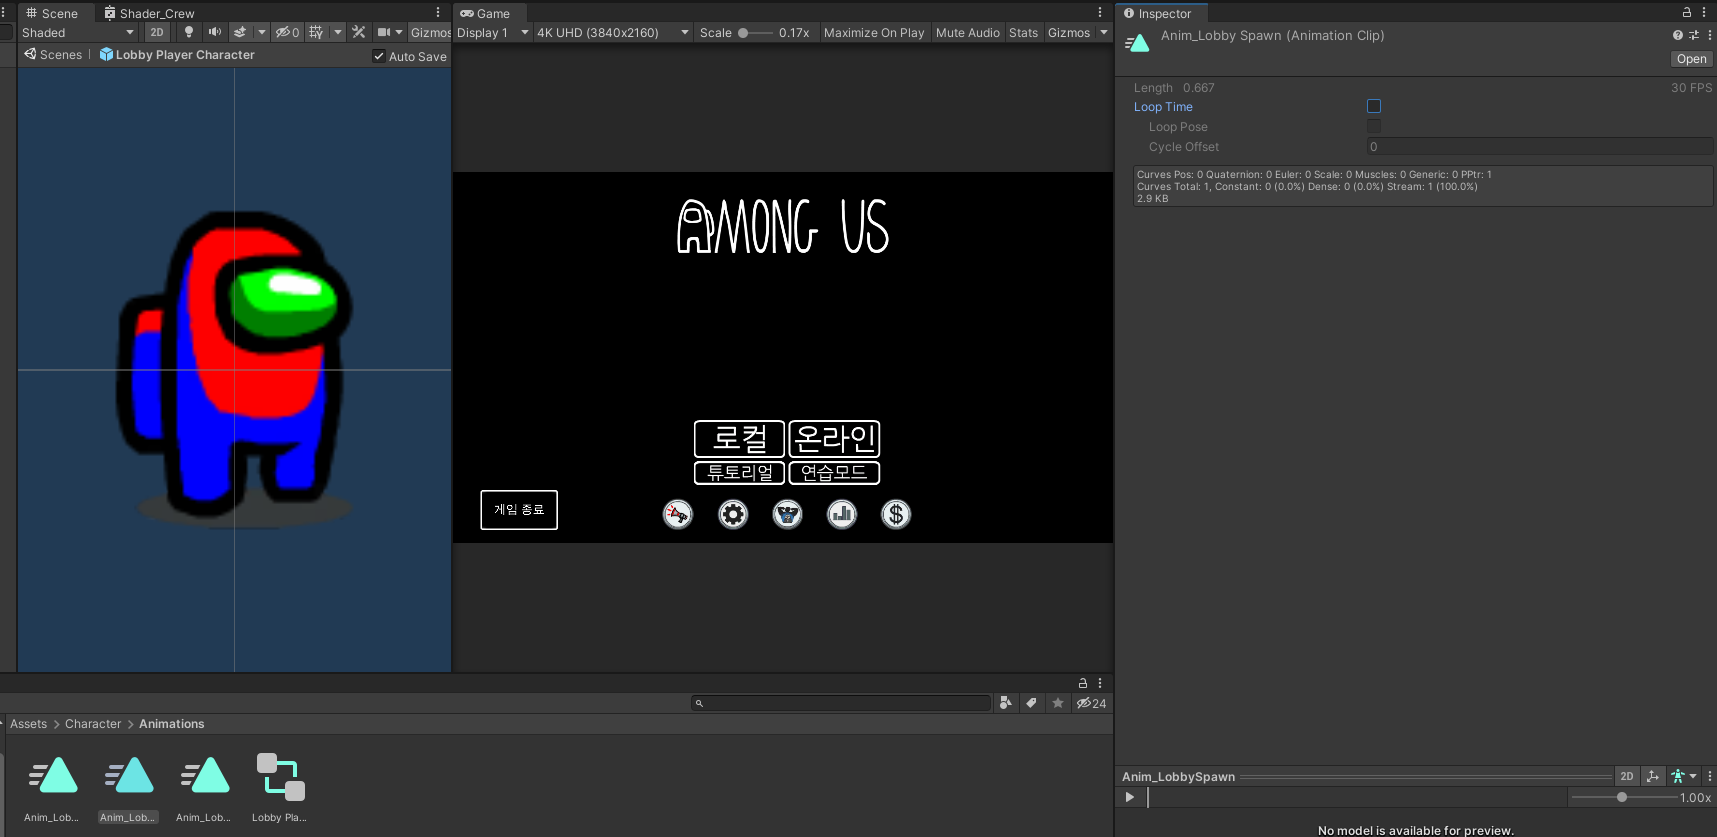The height and width of the screenshot is (837, 1717).
Task: Click the gear settings icon in Game view
Action: 733,514
